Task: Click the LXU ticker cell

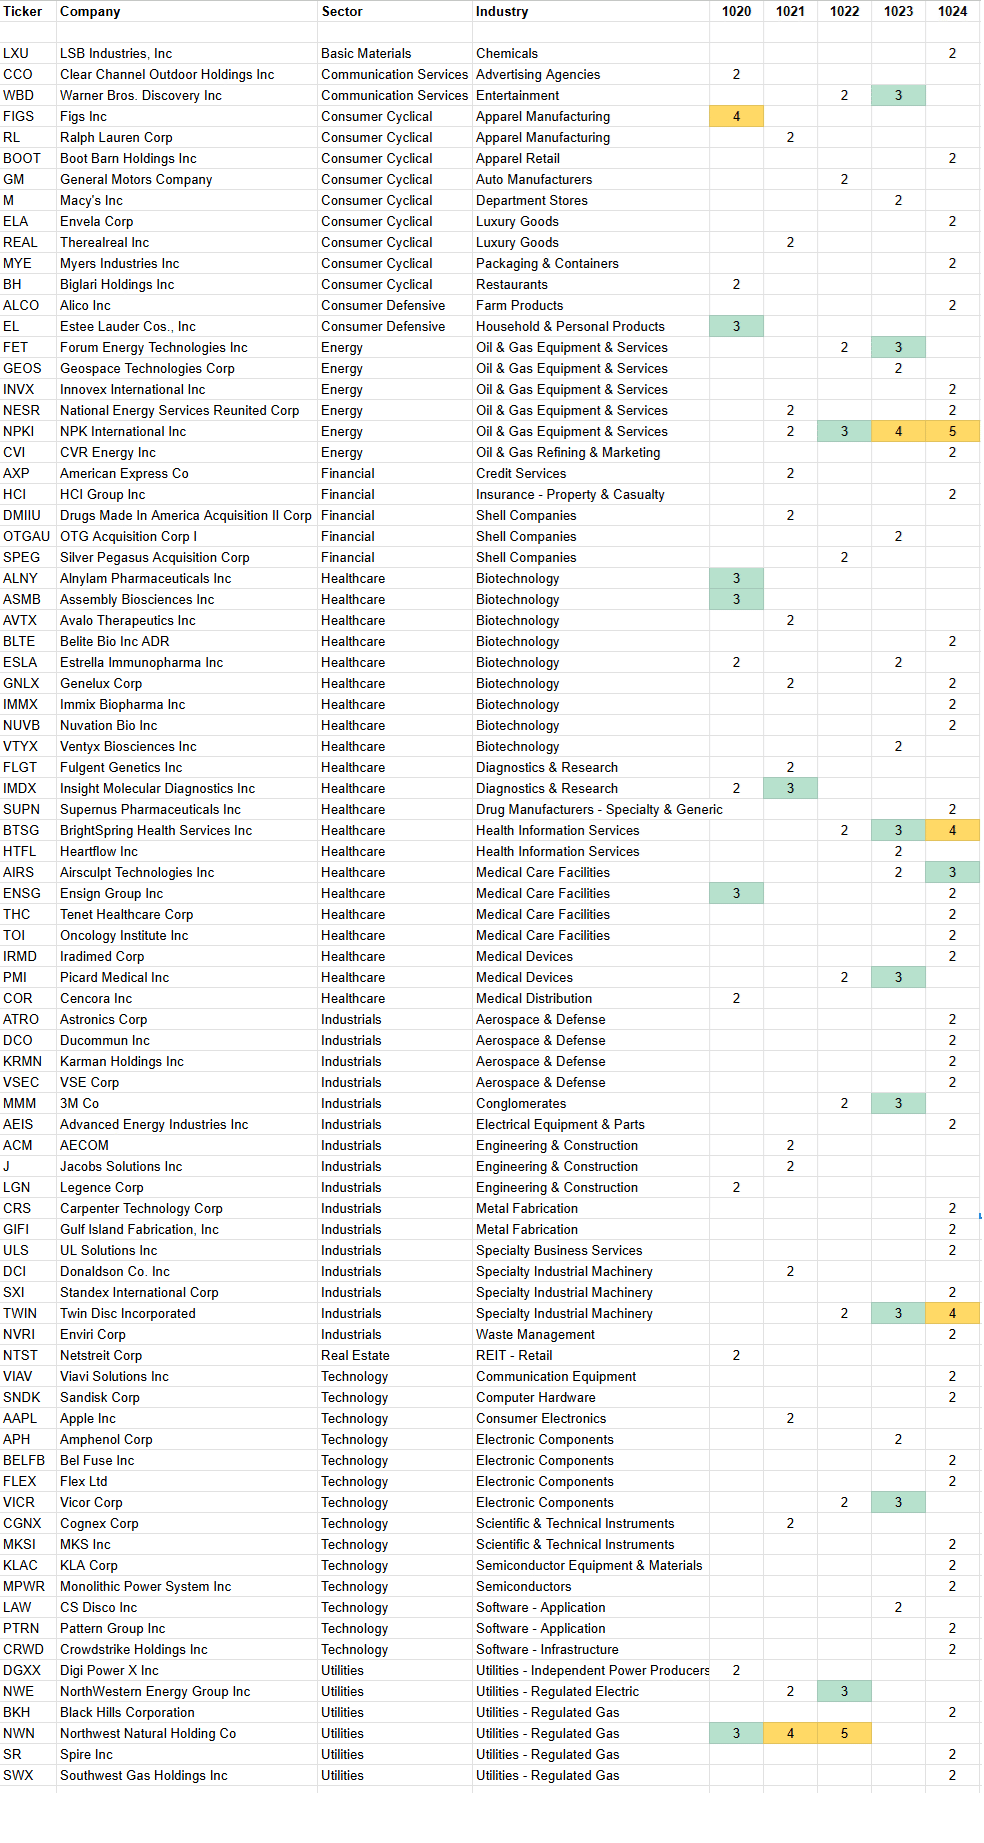Action: (28, 53)
